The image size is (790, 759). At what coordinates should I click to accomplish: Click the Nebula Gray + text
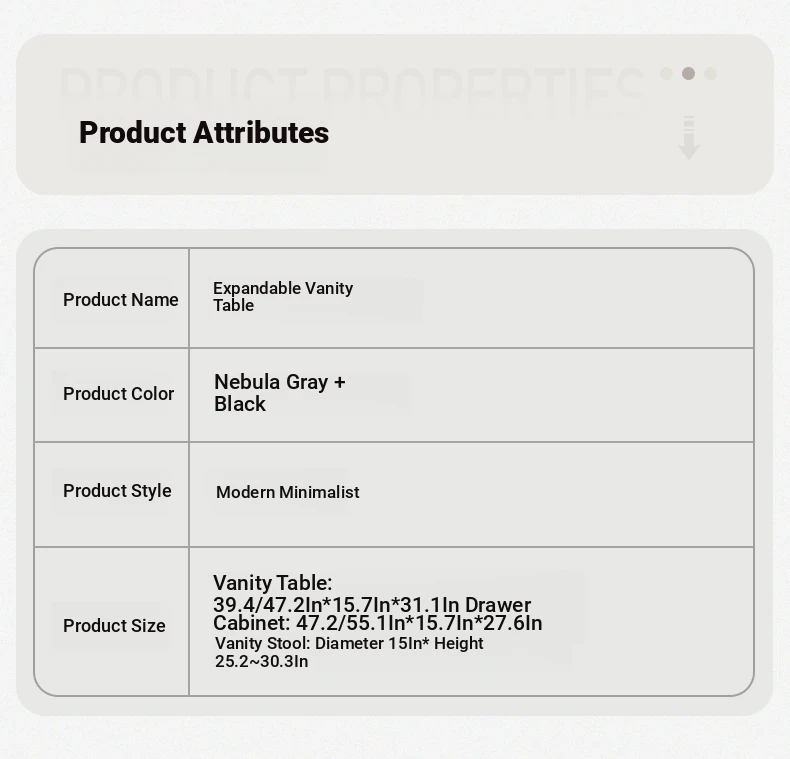point(279,382)
